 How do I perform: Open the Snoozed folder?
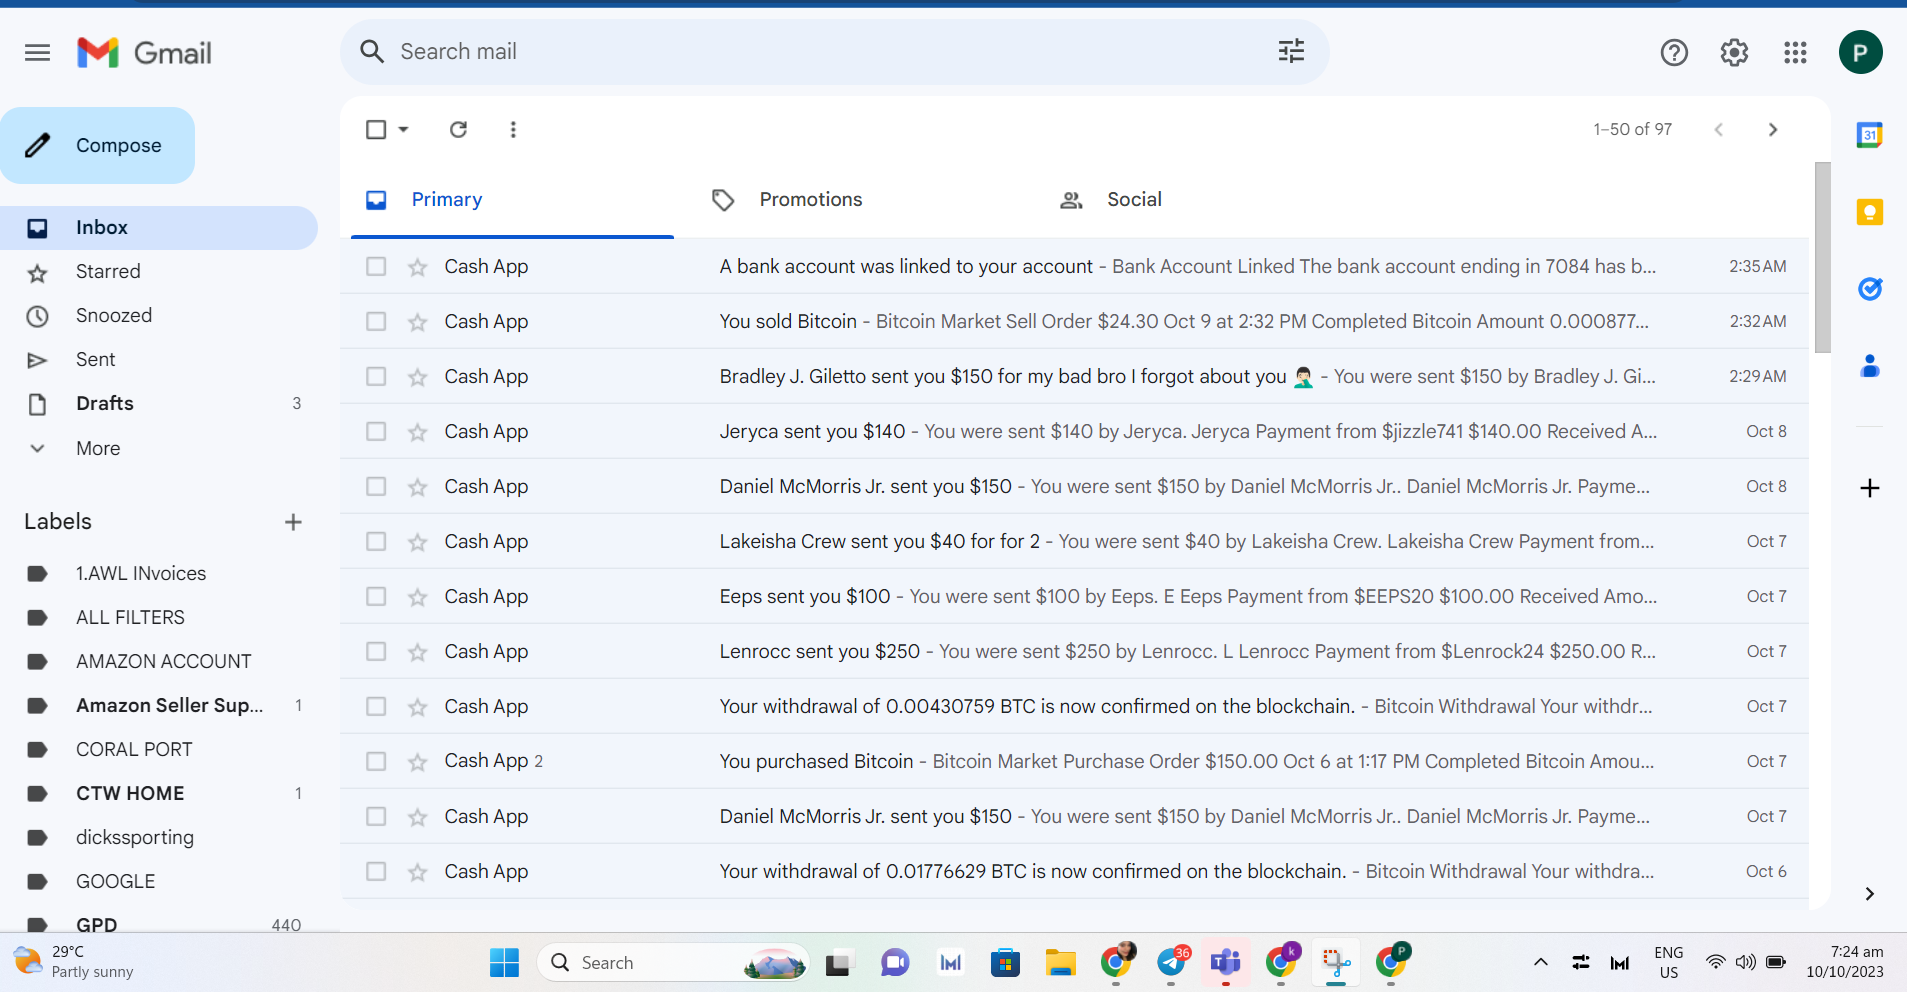114,316
